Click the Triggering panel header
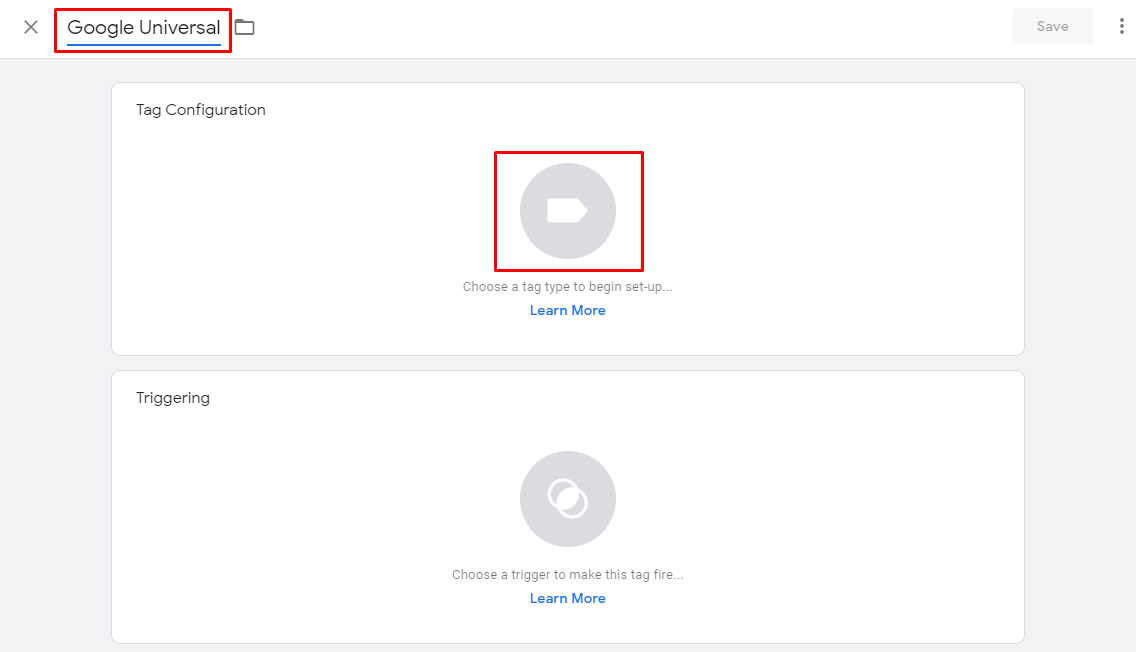The image size is (1136, 652). click(173, 397)
